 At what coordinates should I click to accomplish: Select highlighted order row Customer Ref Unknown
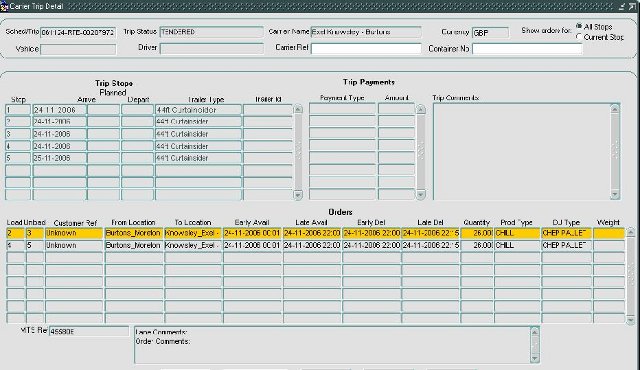coord(74,233)
